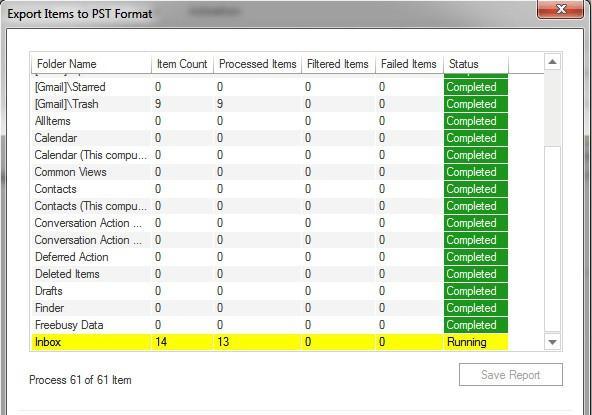Viewport: 592px width, 415px height.
Task: Sort by Processed Items column header
Action: point(257,64)
